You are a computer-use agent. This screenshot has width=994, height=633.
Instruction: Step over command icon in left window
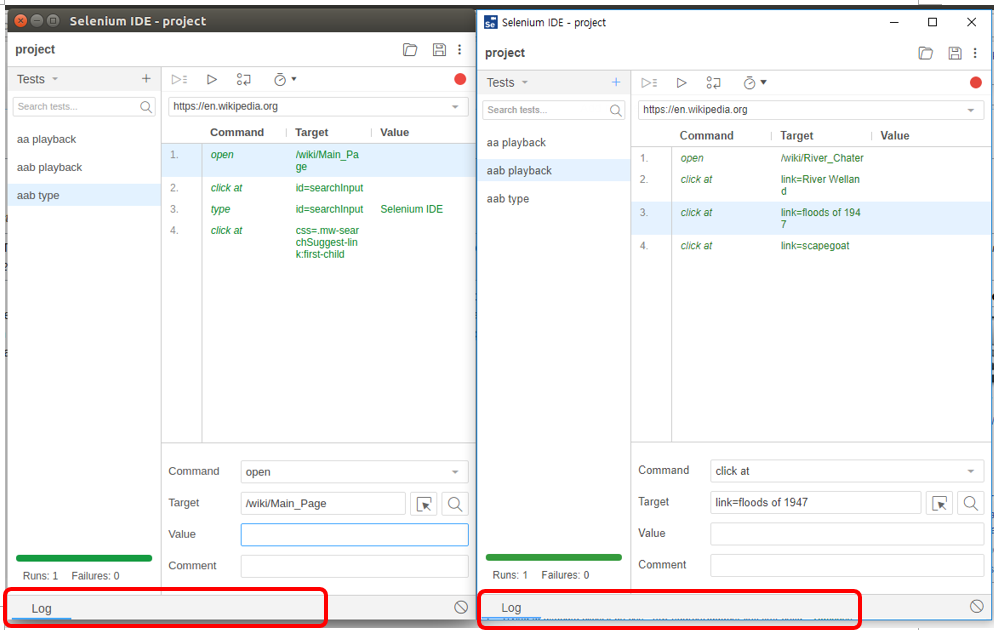[243, 79]
